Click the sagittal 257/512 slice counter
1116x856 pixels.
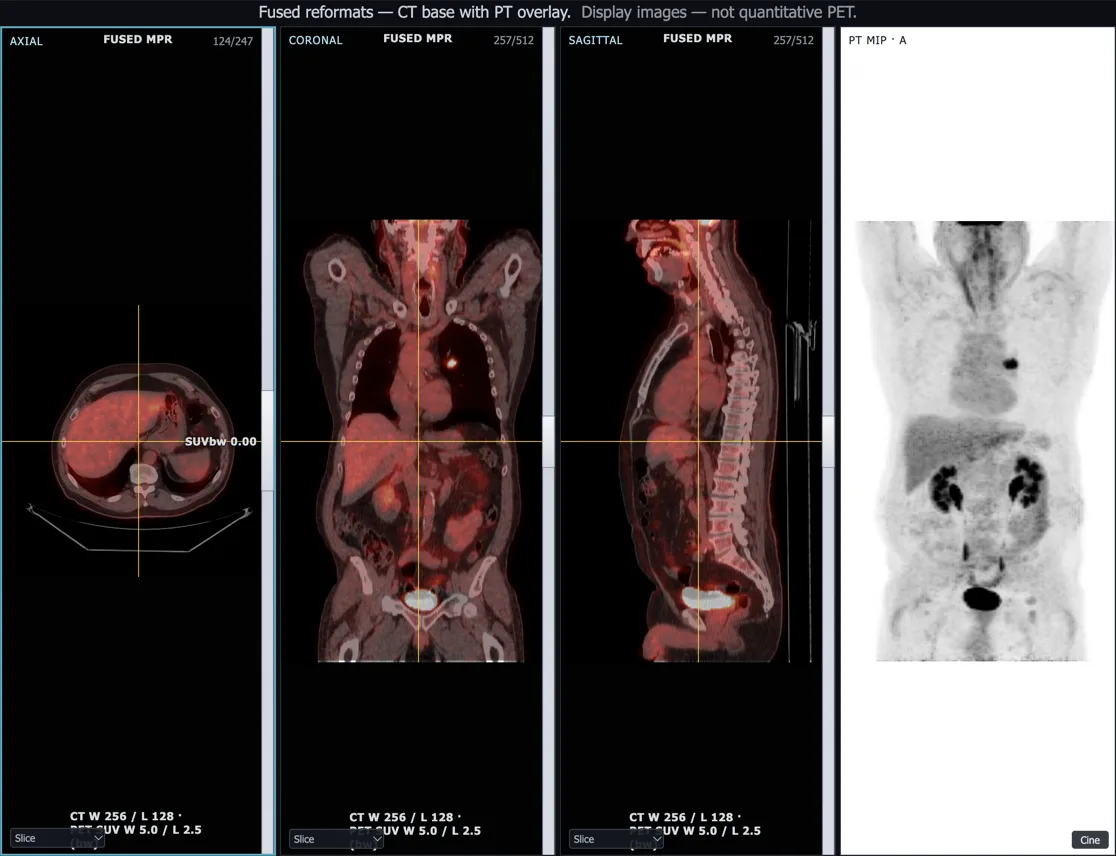point(793,41)
